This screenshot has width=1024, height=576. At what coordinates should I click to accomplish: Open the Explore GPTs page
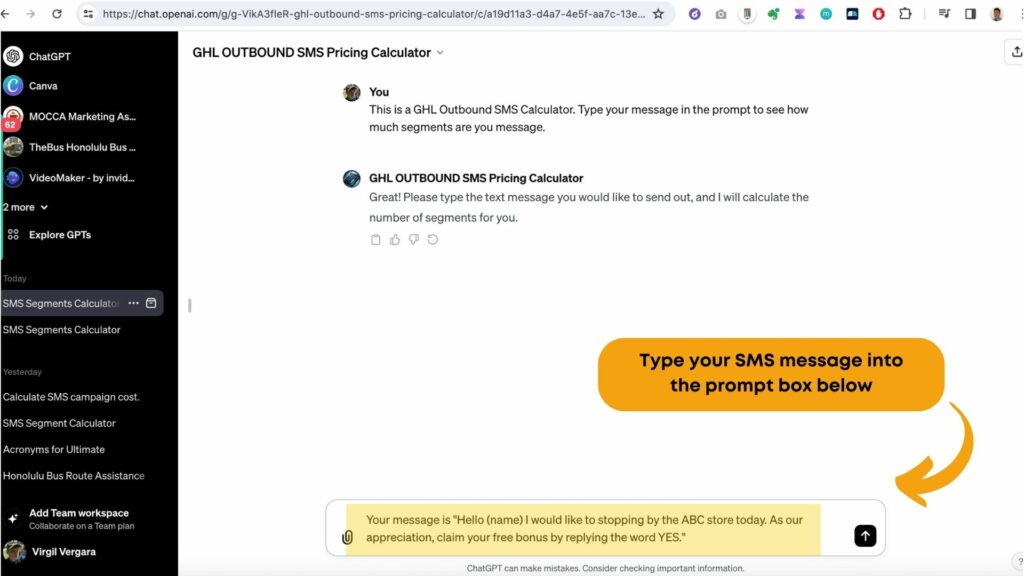pos(59,234)
